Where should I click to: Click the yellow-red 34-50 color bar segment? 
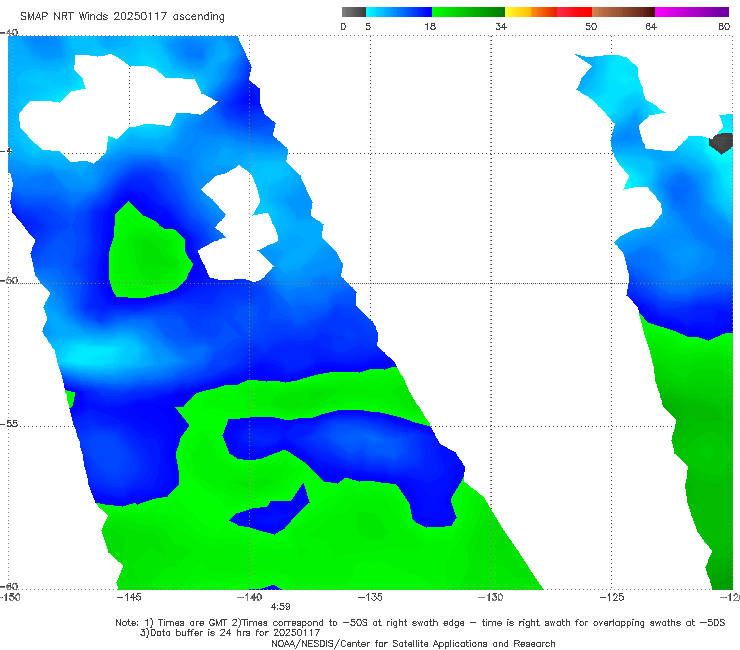[x=548, y=12]
